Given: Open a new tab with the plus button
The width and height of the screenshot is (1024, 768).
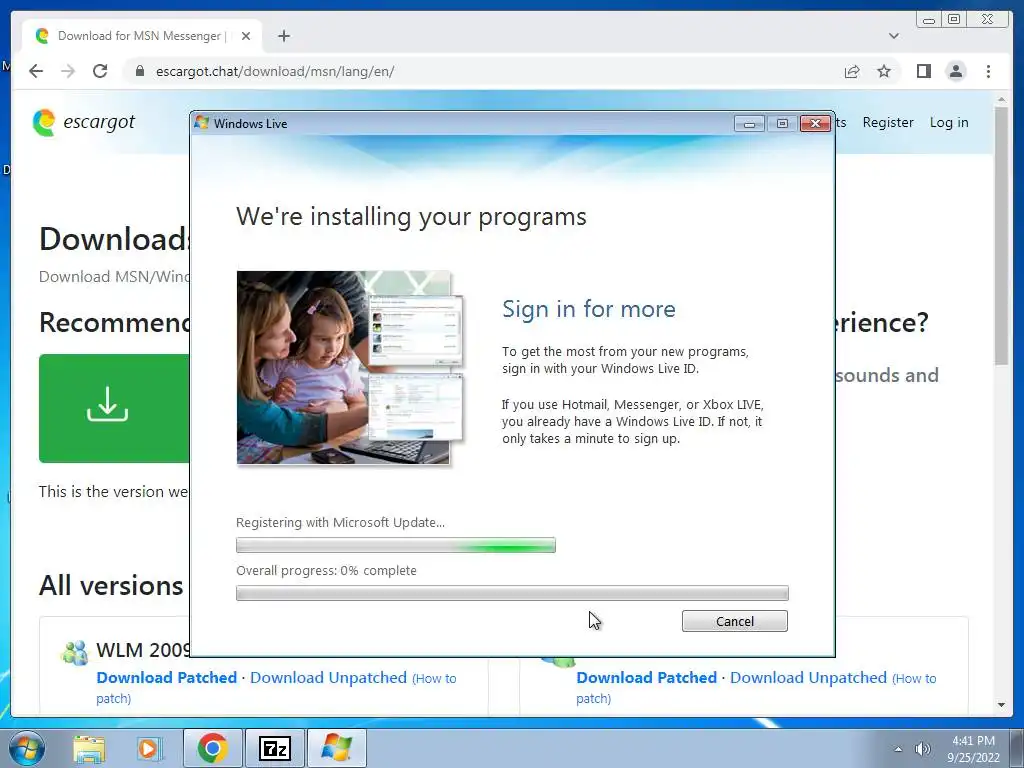Looking at the screenshot, I should click(283, 36).
